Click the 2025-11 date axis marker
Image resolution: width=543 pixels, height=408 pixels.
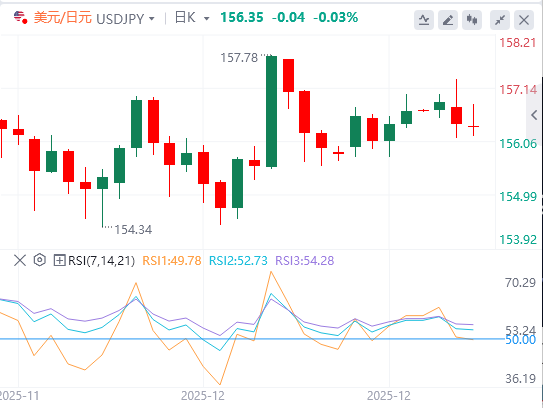click(19, 395)
